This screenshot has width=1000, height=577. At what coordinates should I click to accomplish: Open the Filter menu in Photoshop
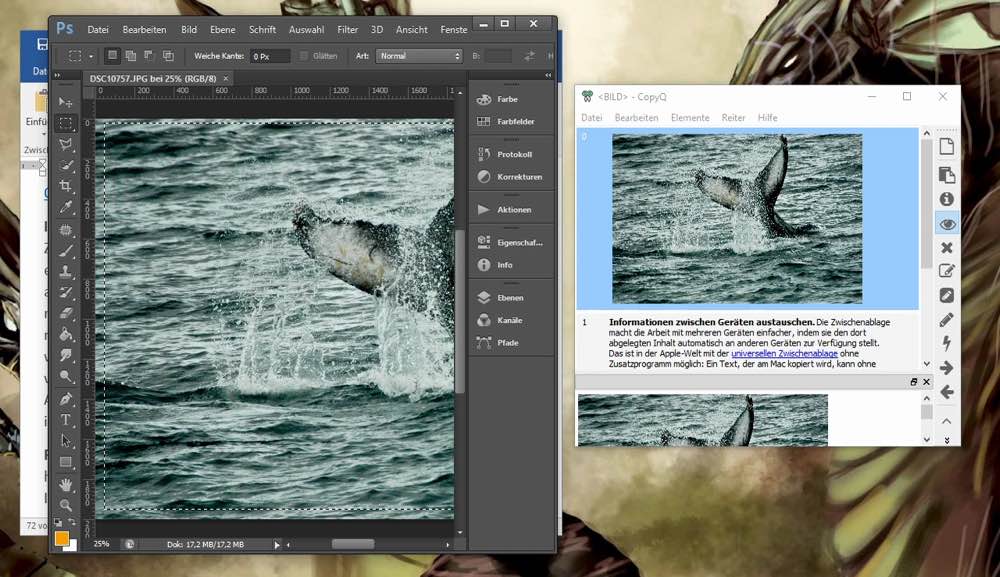coord(347,30)
